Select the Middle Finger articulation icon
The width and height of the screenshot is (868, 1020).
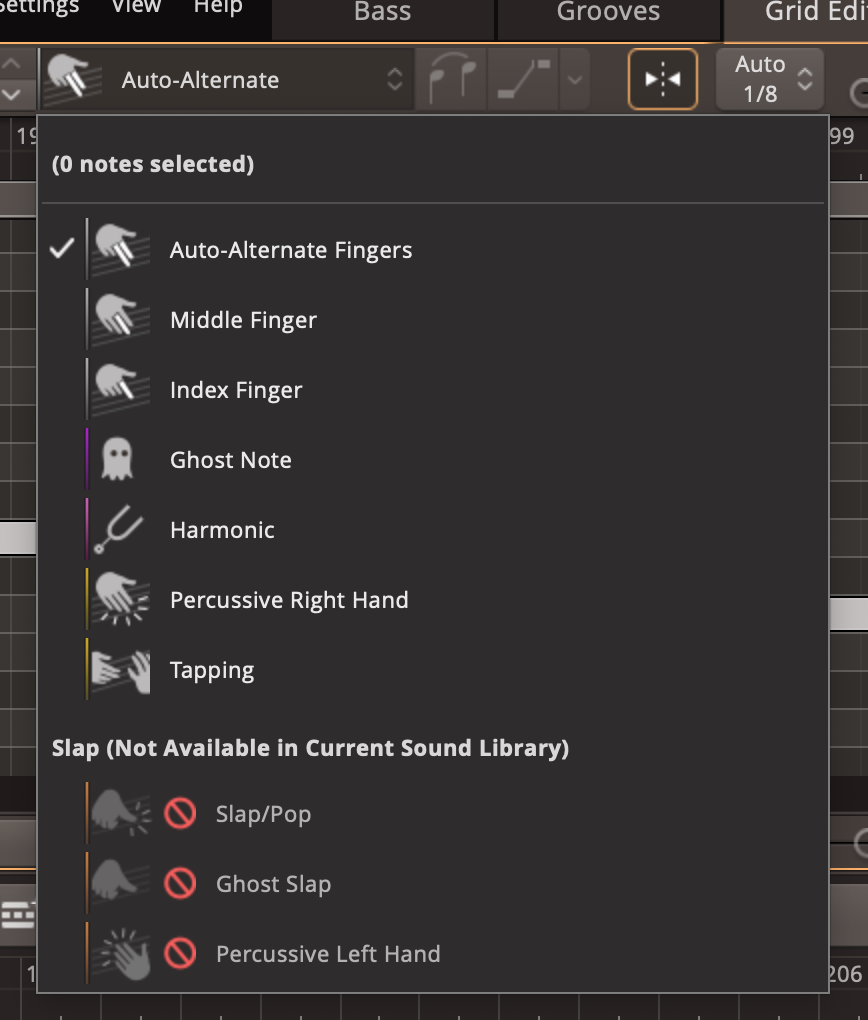coord(120,320)
